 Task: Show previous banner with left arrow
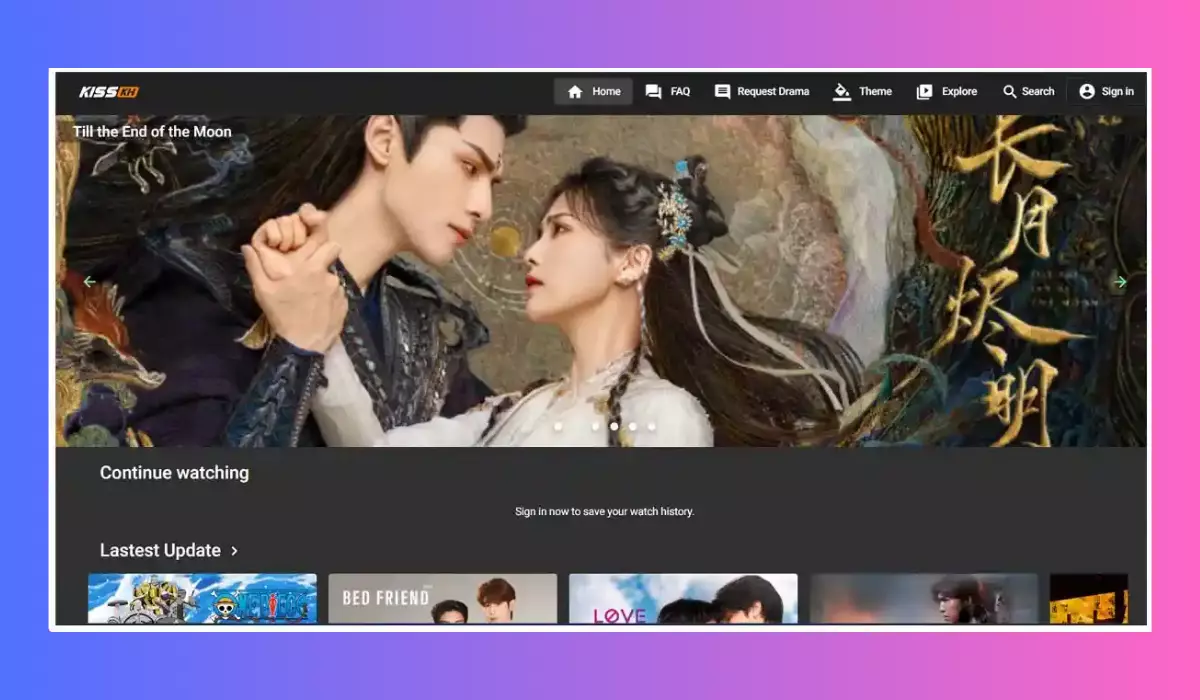(90, 282)
